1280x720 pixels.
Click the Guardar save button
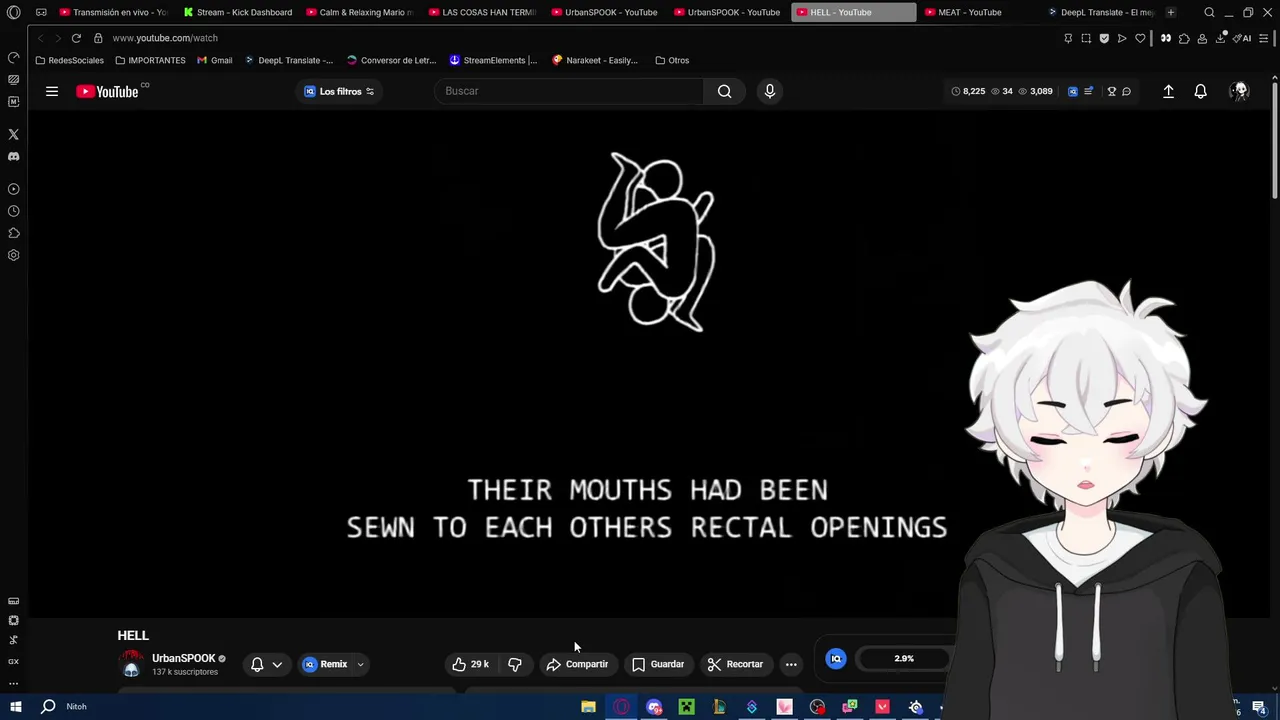tap(658, 664)
